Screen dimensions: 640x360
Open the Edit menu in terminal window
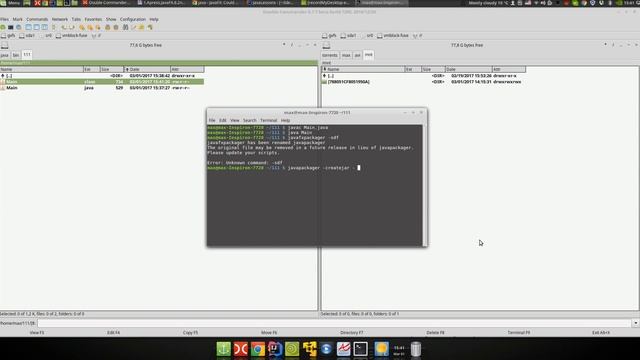tap(222, 120)
